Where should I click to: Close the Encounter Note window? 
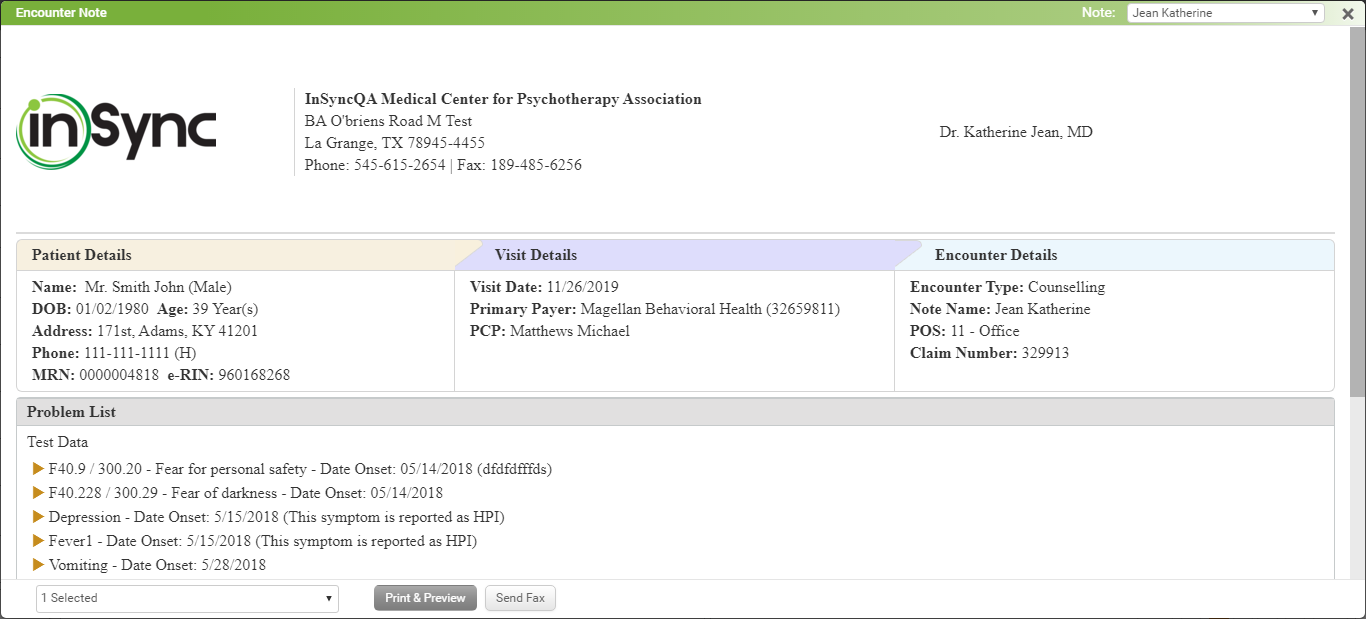click(1347, 13)
